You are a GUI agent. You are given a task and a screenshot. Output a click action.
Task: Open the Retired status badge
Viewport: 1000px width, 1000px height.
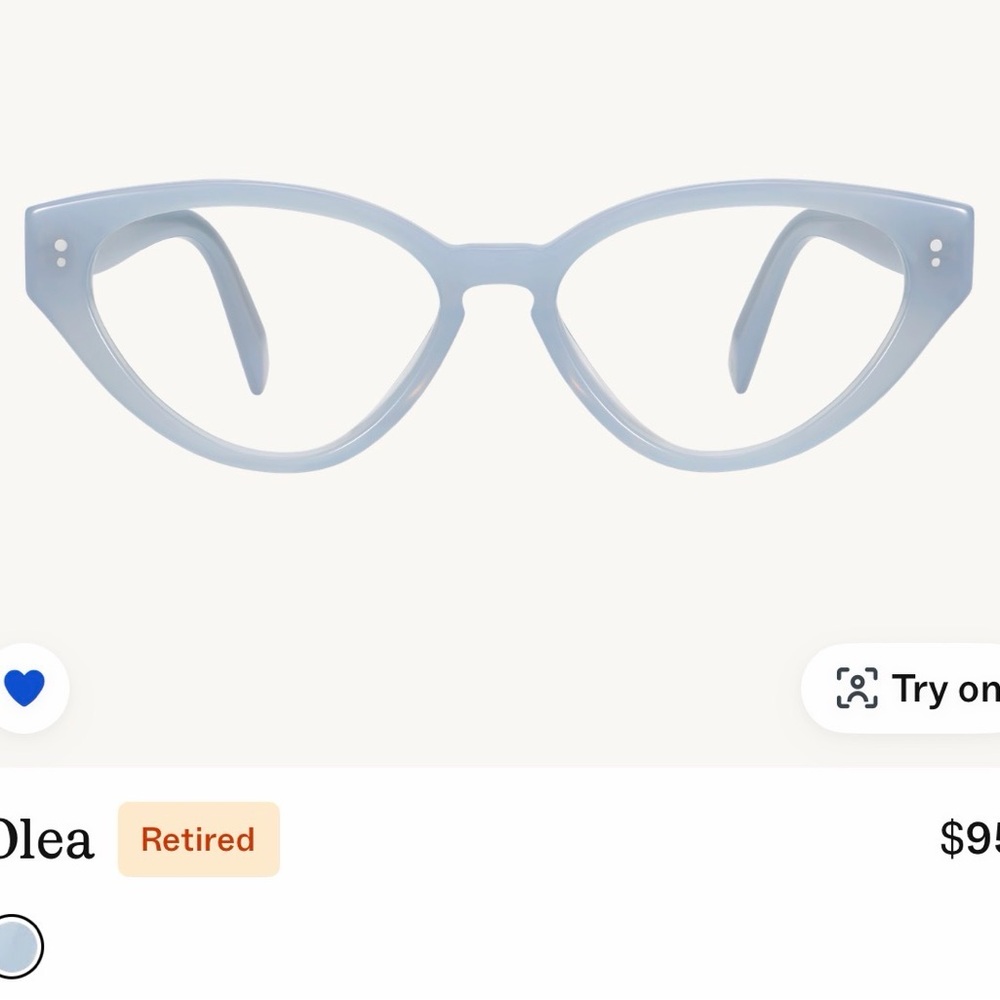click(x=198, y=840)
